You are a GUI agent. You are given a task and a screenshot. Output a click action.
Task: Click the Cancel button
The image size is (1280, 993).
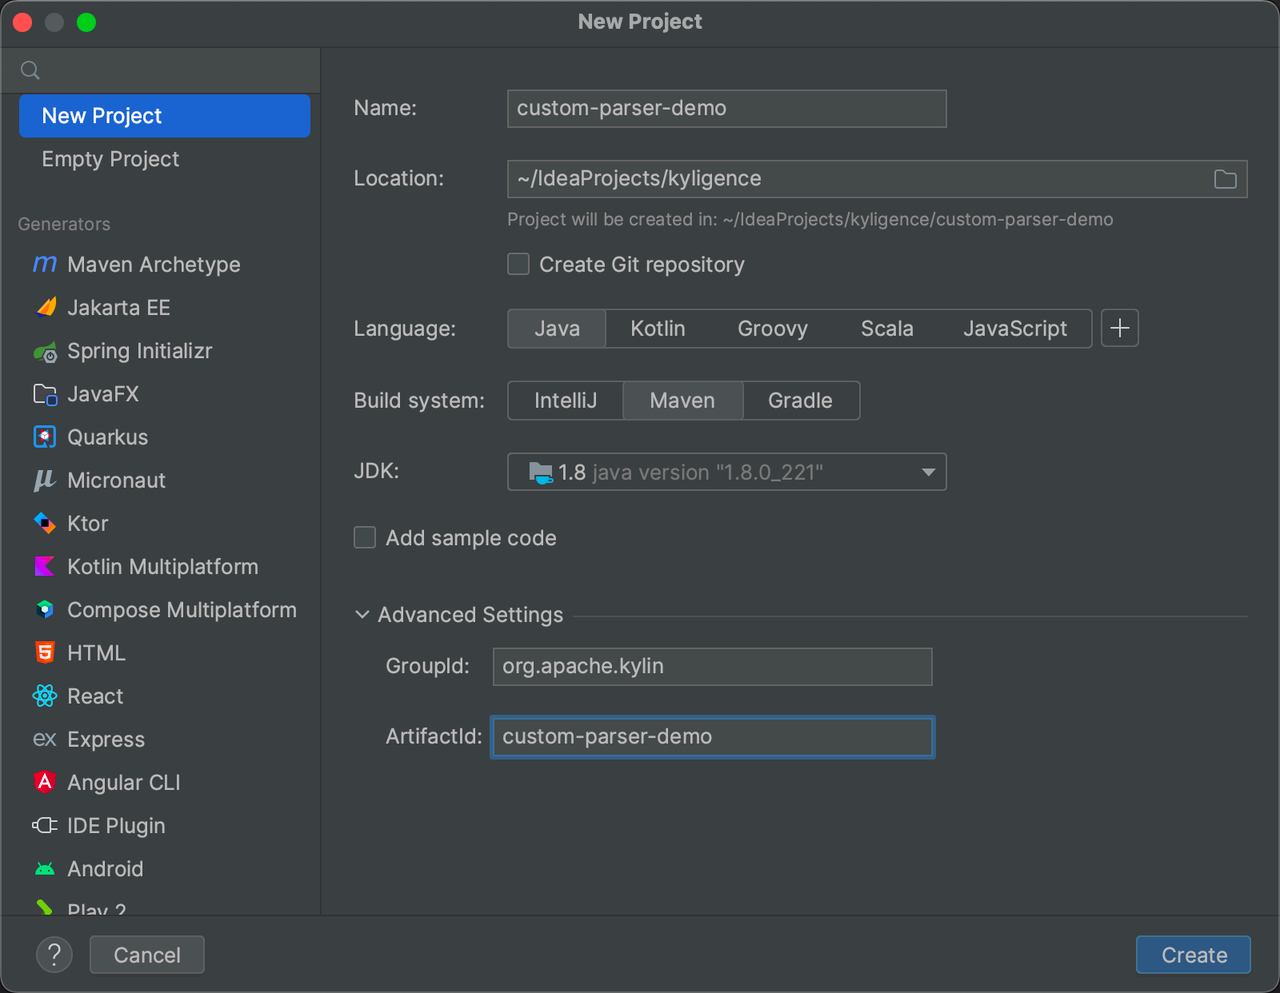click(x=147, y=955)
